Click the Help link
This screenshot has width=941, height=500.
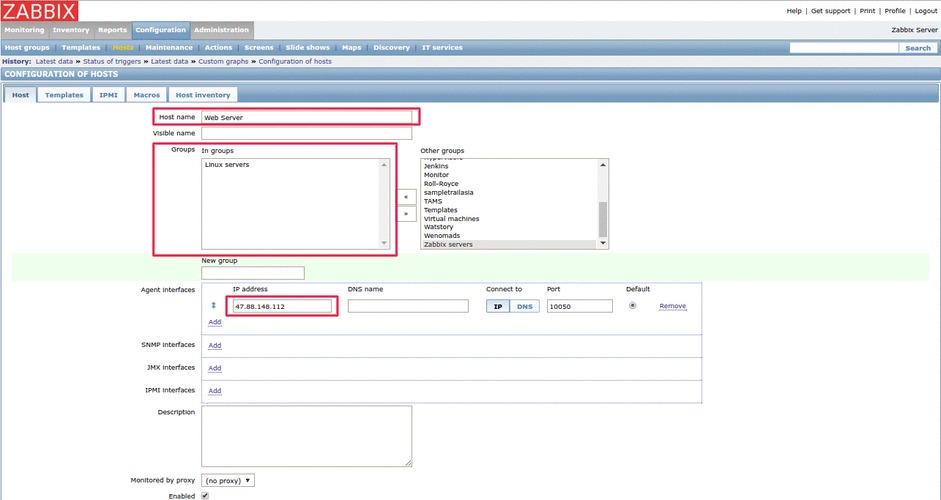(794, 11)
